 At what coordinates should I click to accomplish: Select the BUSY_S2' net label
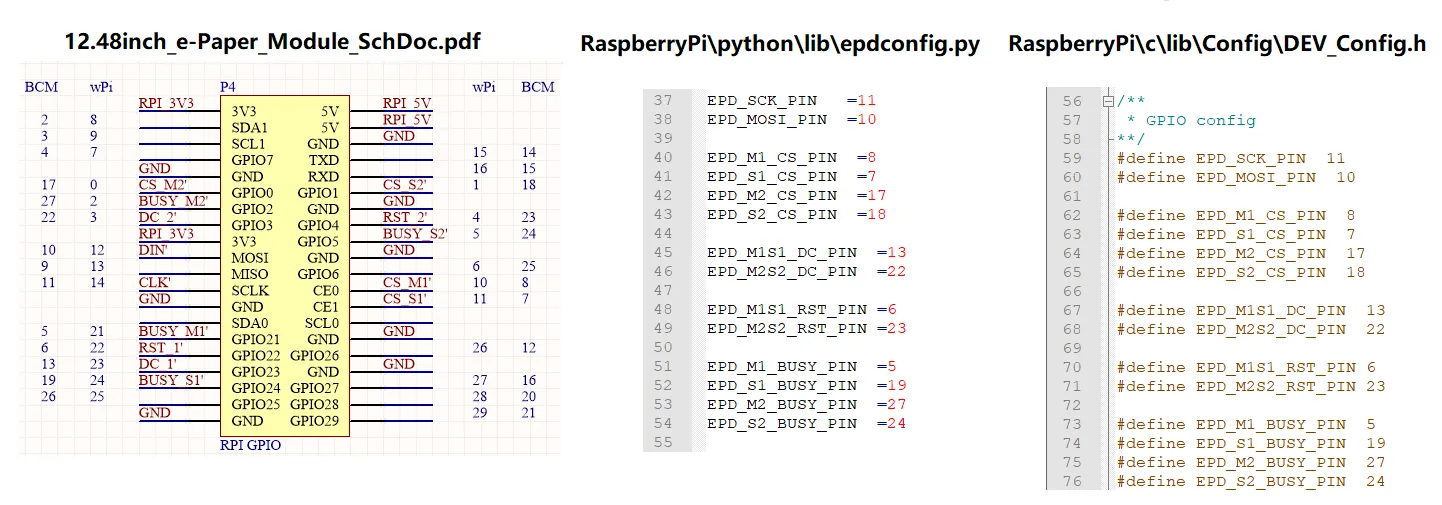point(415,233)
